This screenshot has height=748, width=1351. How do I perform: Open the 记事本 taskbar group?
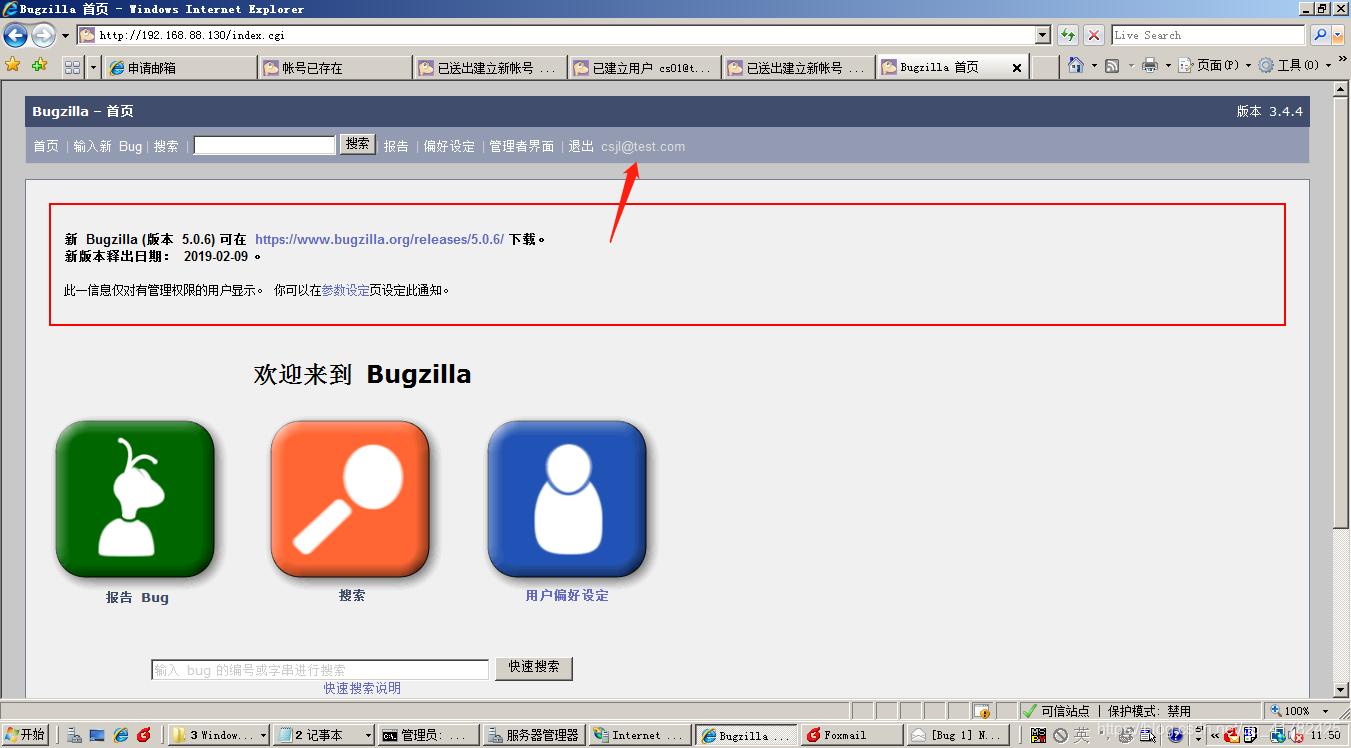[322, 735]
